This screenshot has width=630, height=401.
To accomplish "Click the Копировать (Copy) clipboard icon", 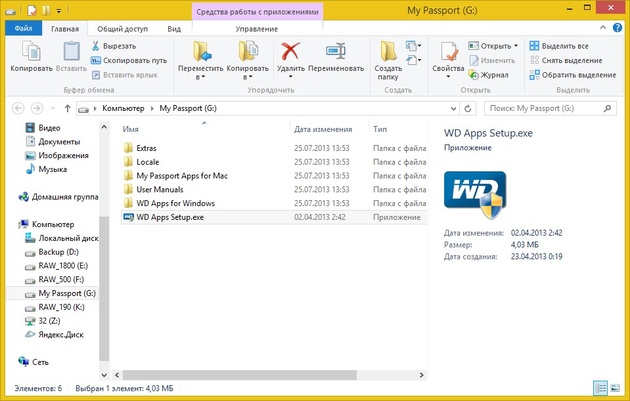I will [31, 51].
